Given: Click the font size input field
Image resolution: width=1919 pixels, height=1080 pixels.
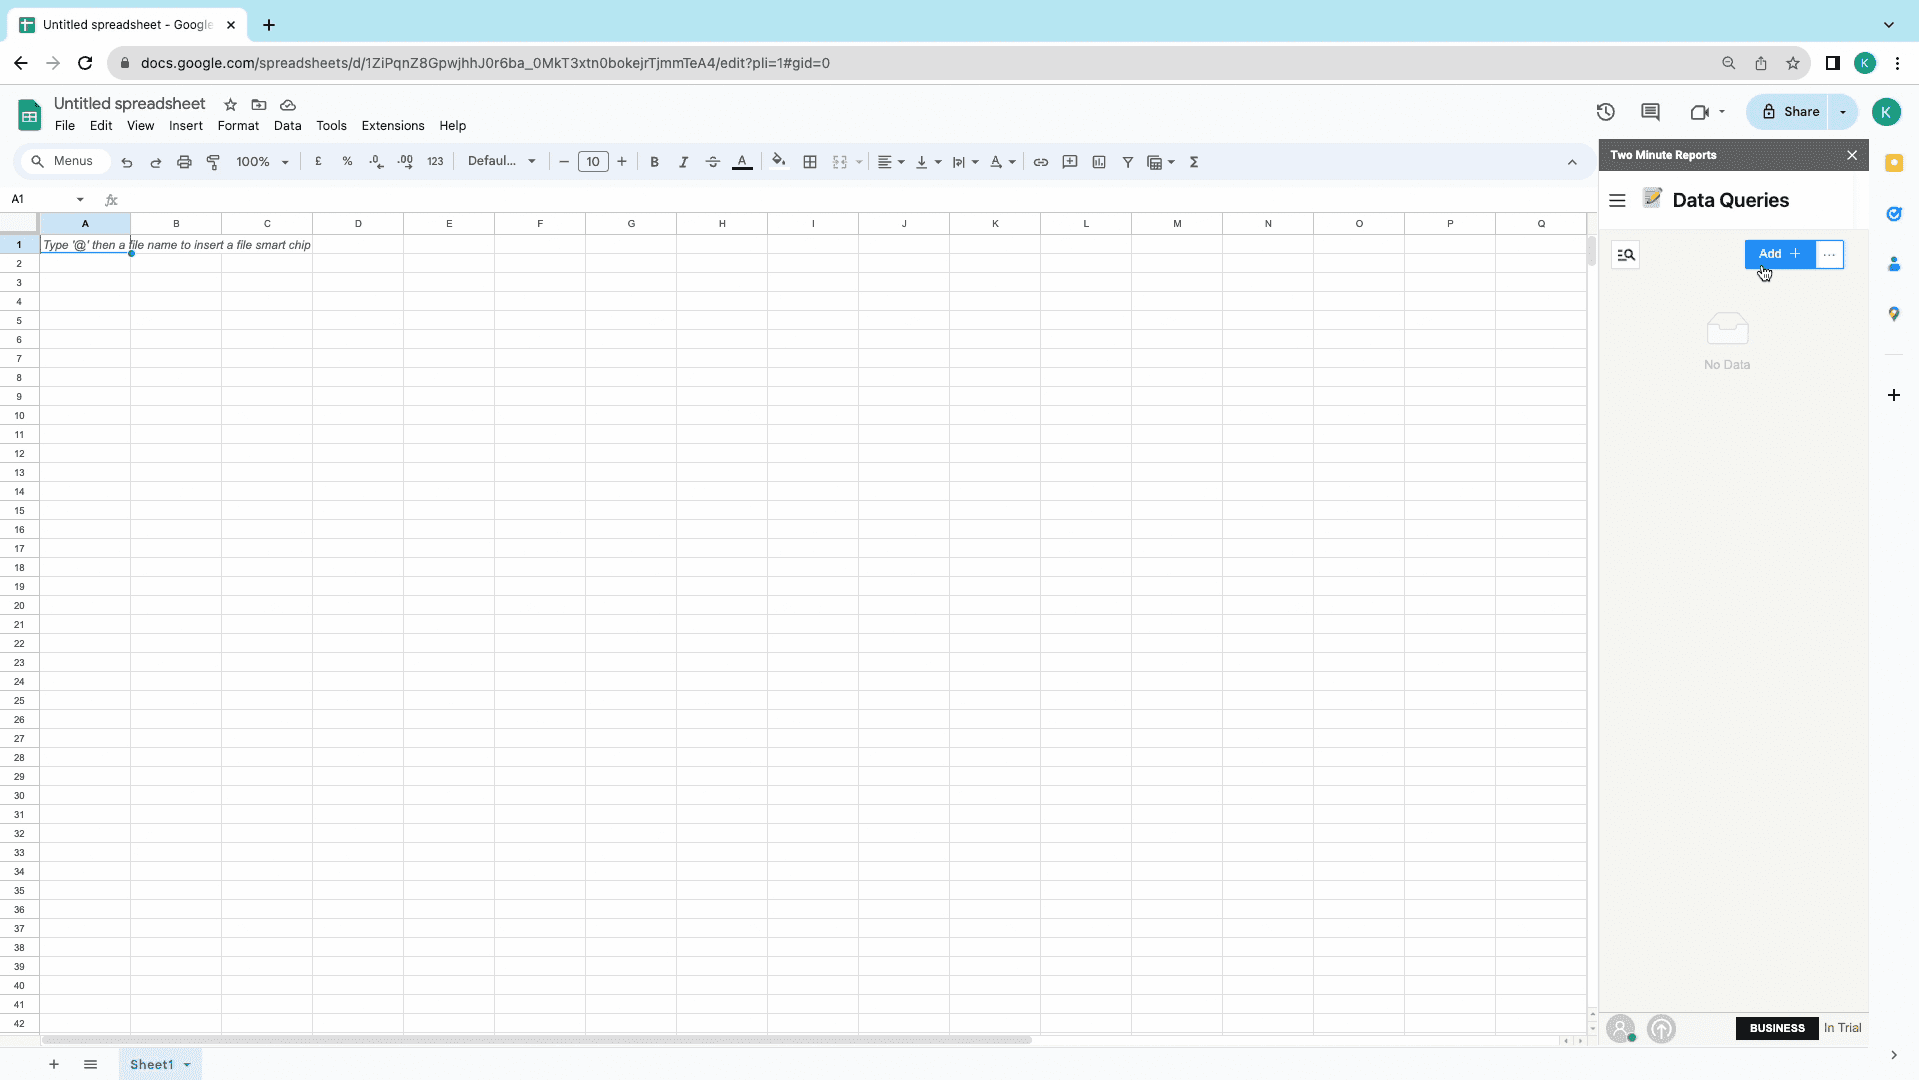Looking at the screenshot, I should click(x=593, y=162).
